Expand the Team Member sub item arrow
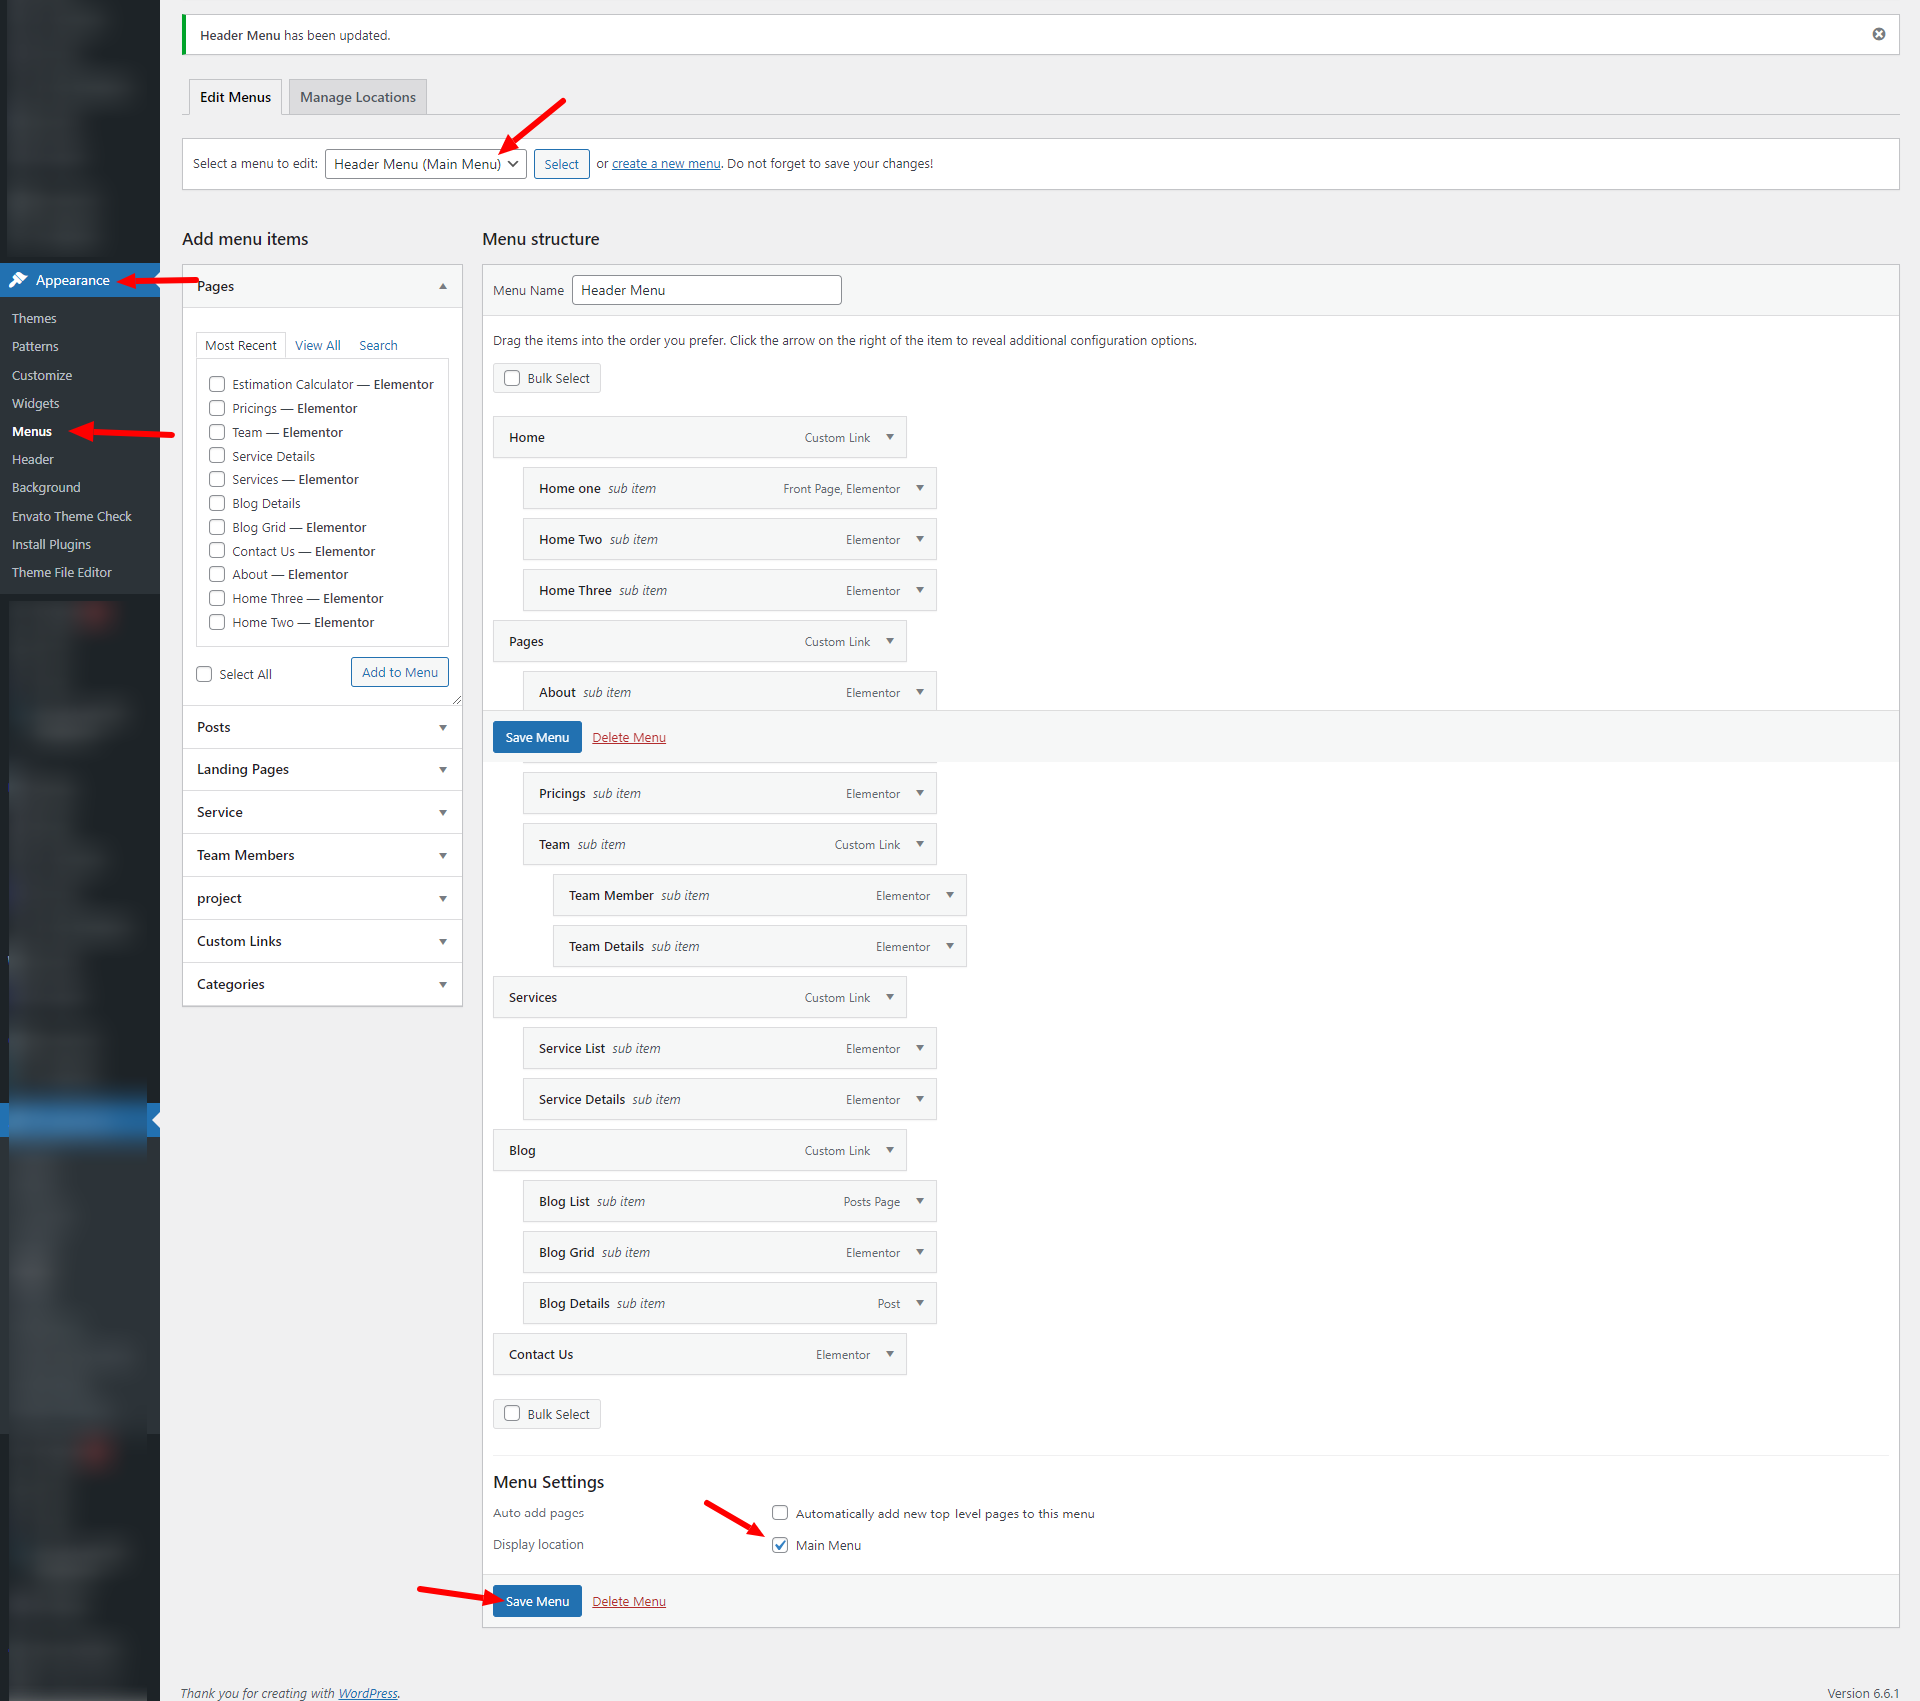The width and height of the screenshot is (1920, 1701). point(950,895)
